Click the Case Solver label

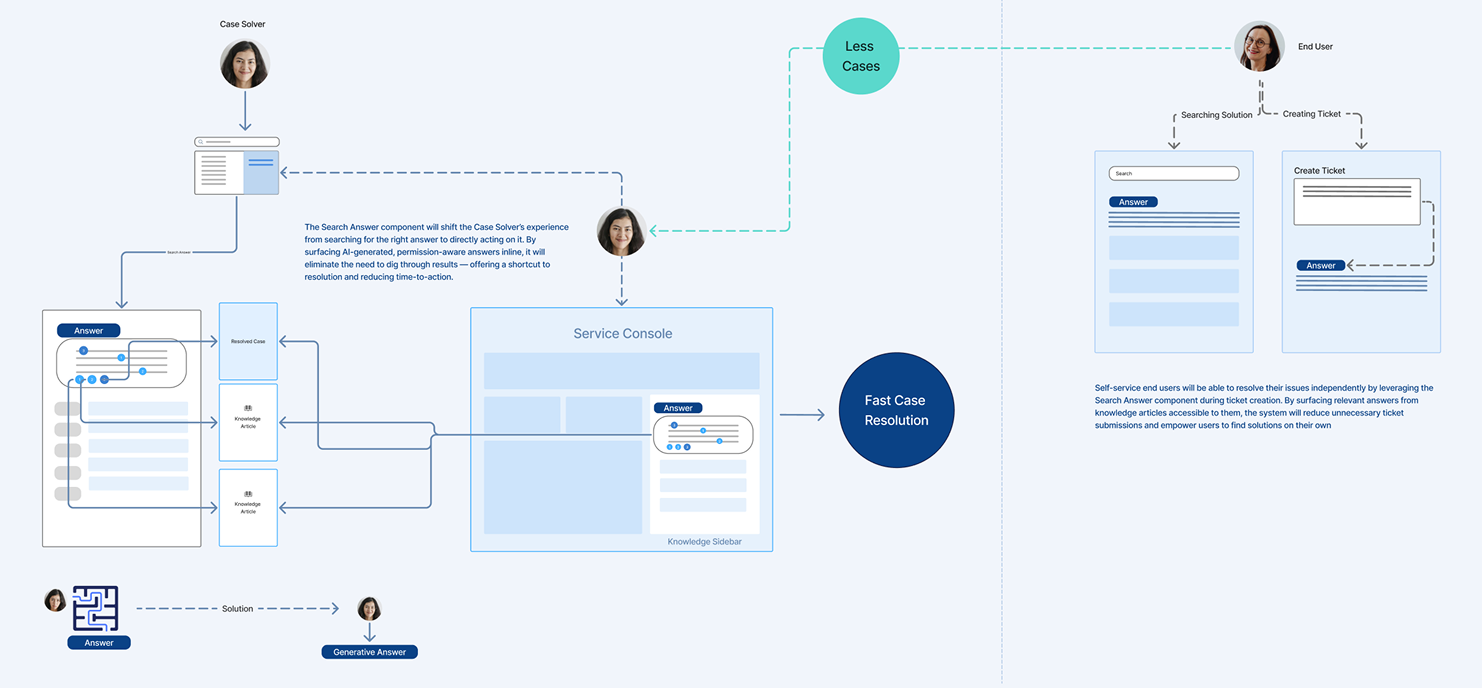tap(243, 24)
